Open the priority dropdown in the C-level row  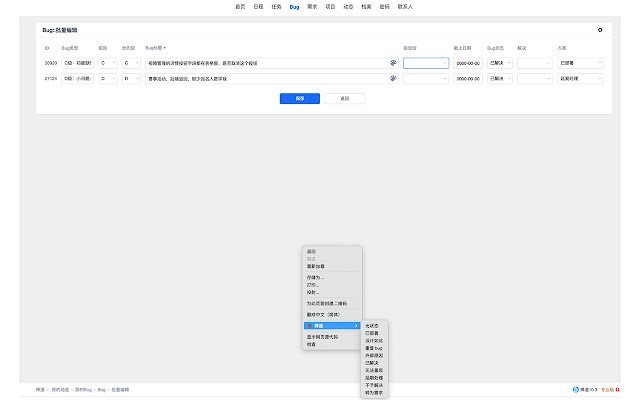point(131,63)
